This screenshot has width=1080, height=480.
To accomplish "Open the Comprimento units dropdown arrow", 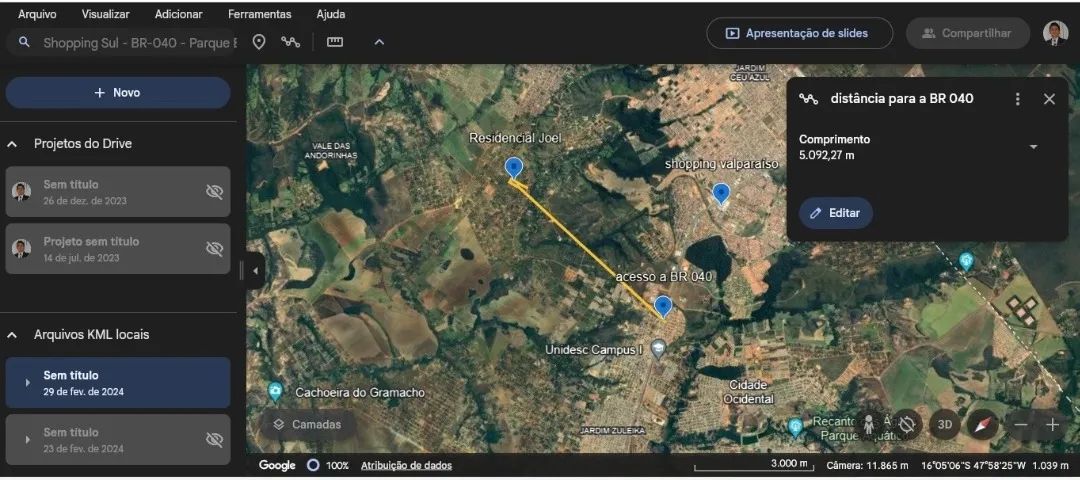I will (x=1033, y=147).
